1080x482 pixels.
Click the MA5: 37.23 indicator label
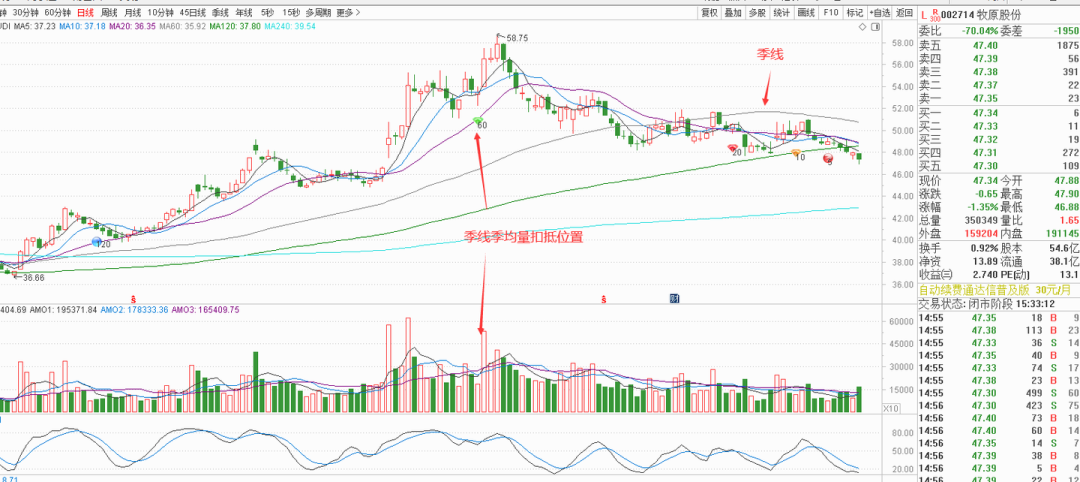click(36, 25)
